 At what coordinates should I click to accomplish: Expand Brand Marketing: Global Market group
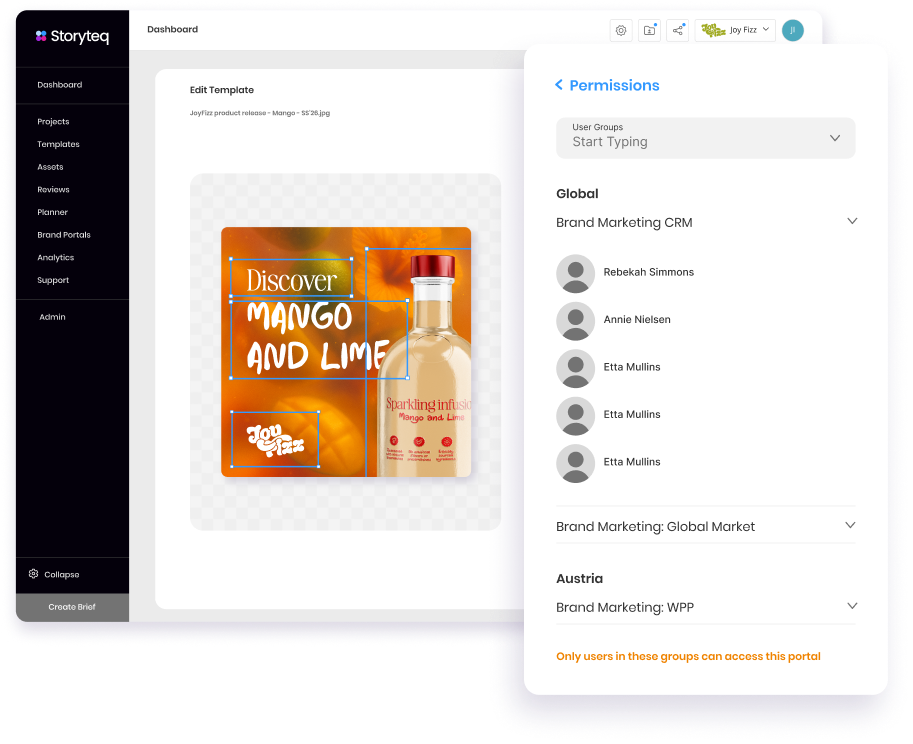(x=850, y=526)
